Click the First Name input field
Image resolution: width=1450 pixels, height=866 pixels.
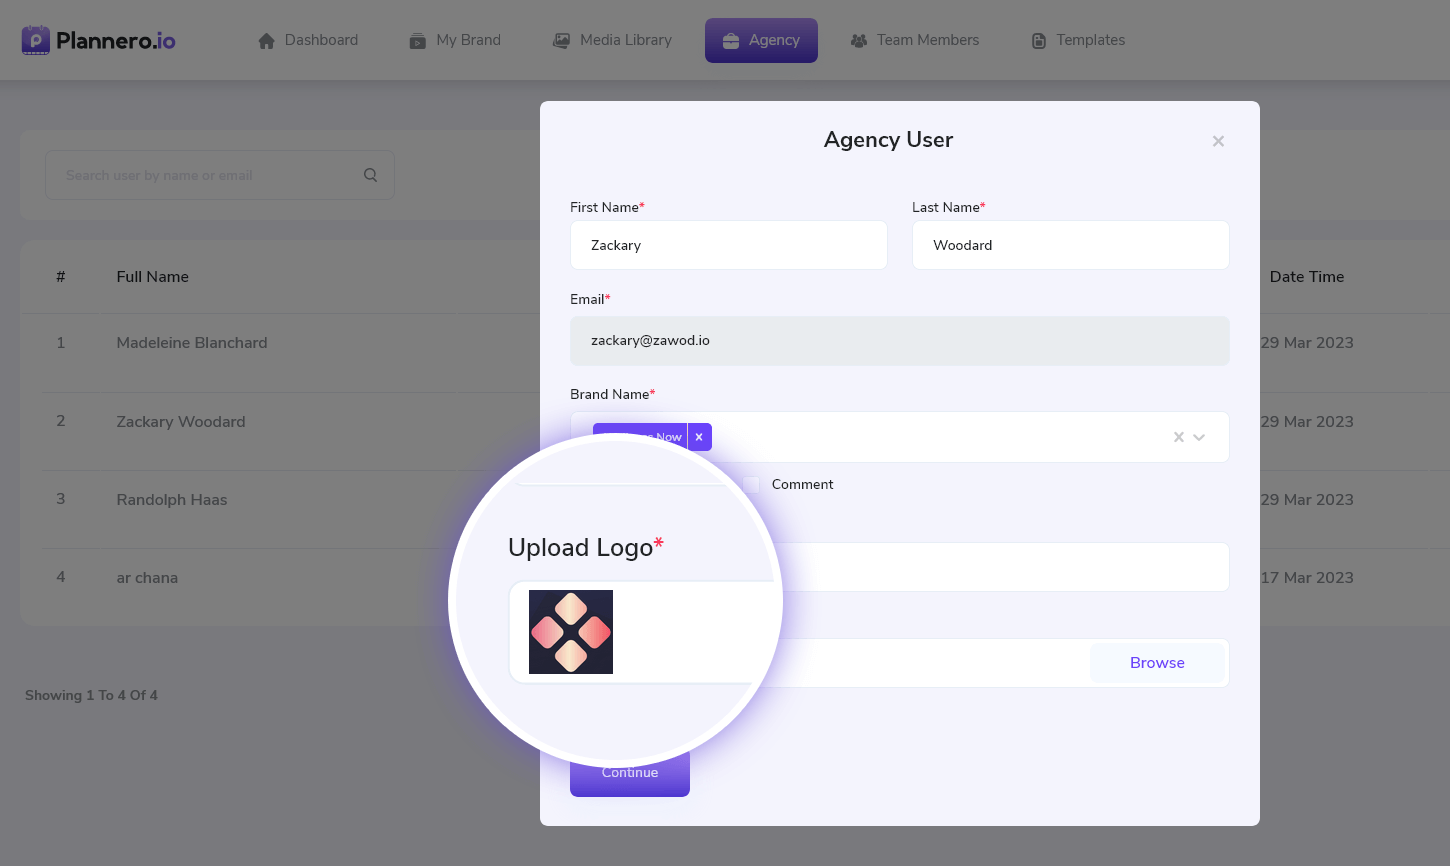coord(728,245)
